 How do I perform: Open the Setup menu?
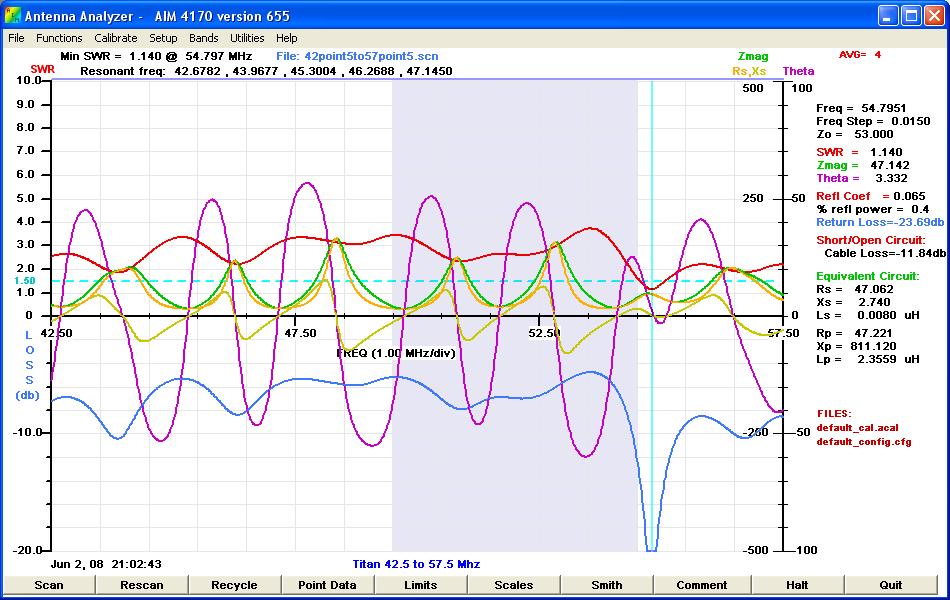[163, 38]
